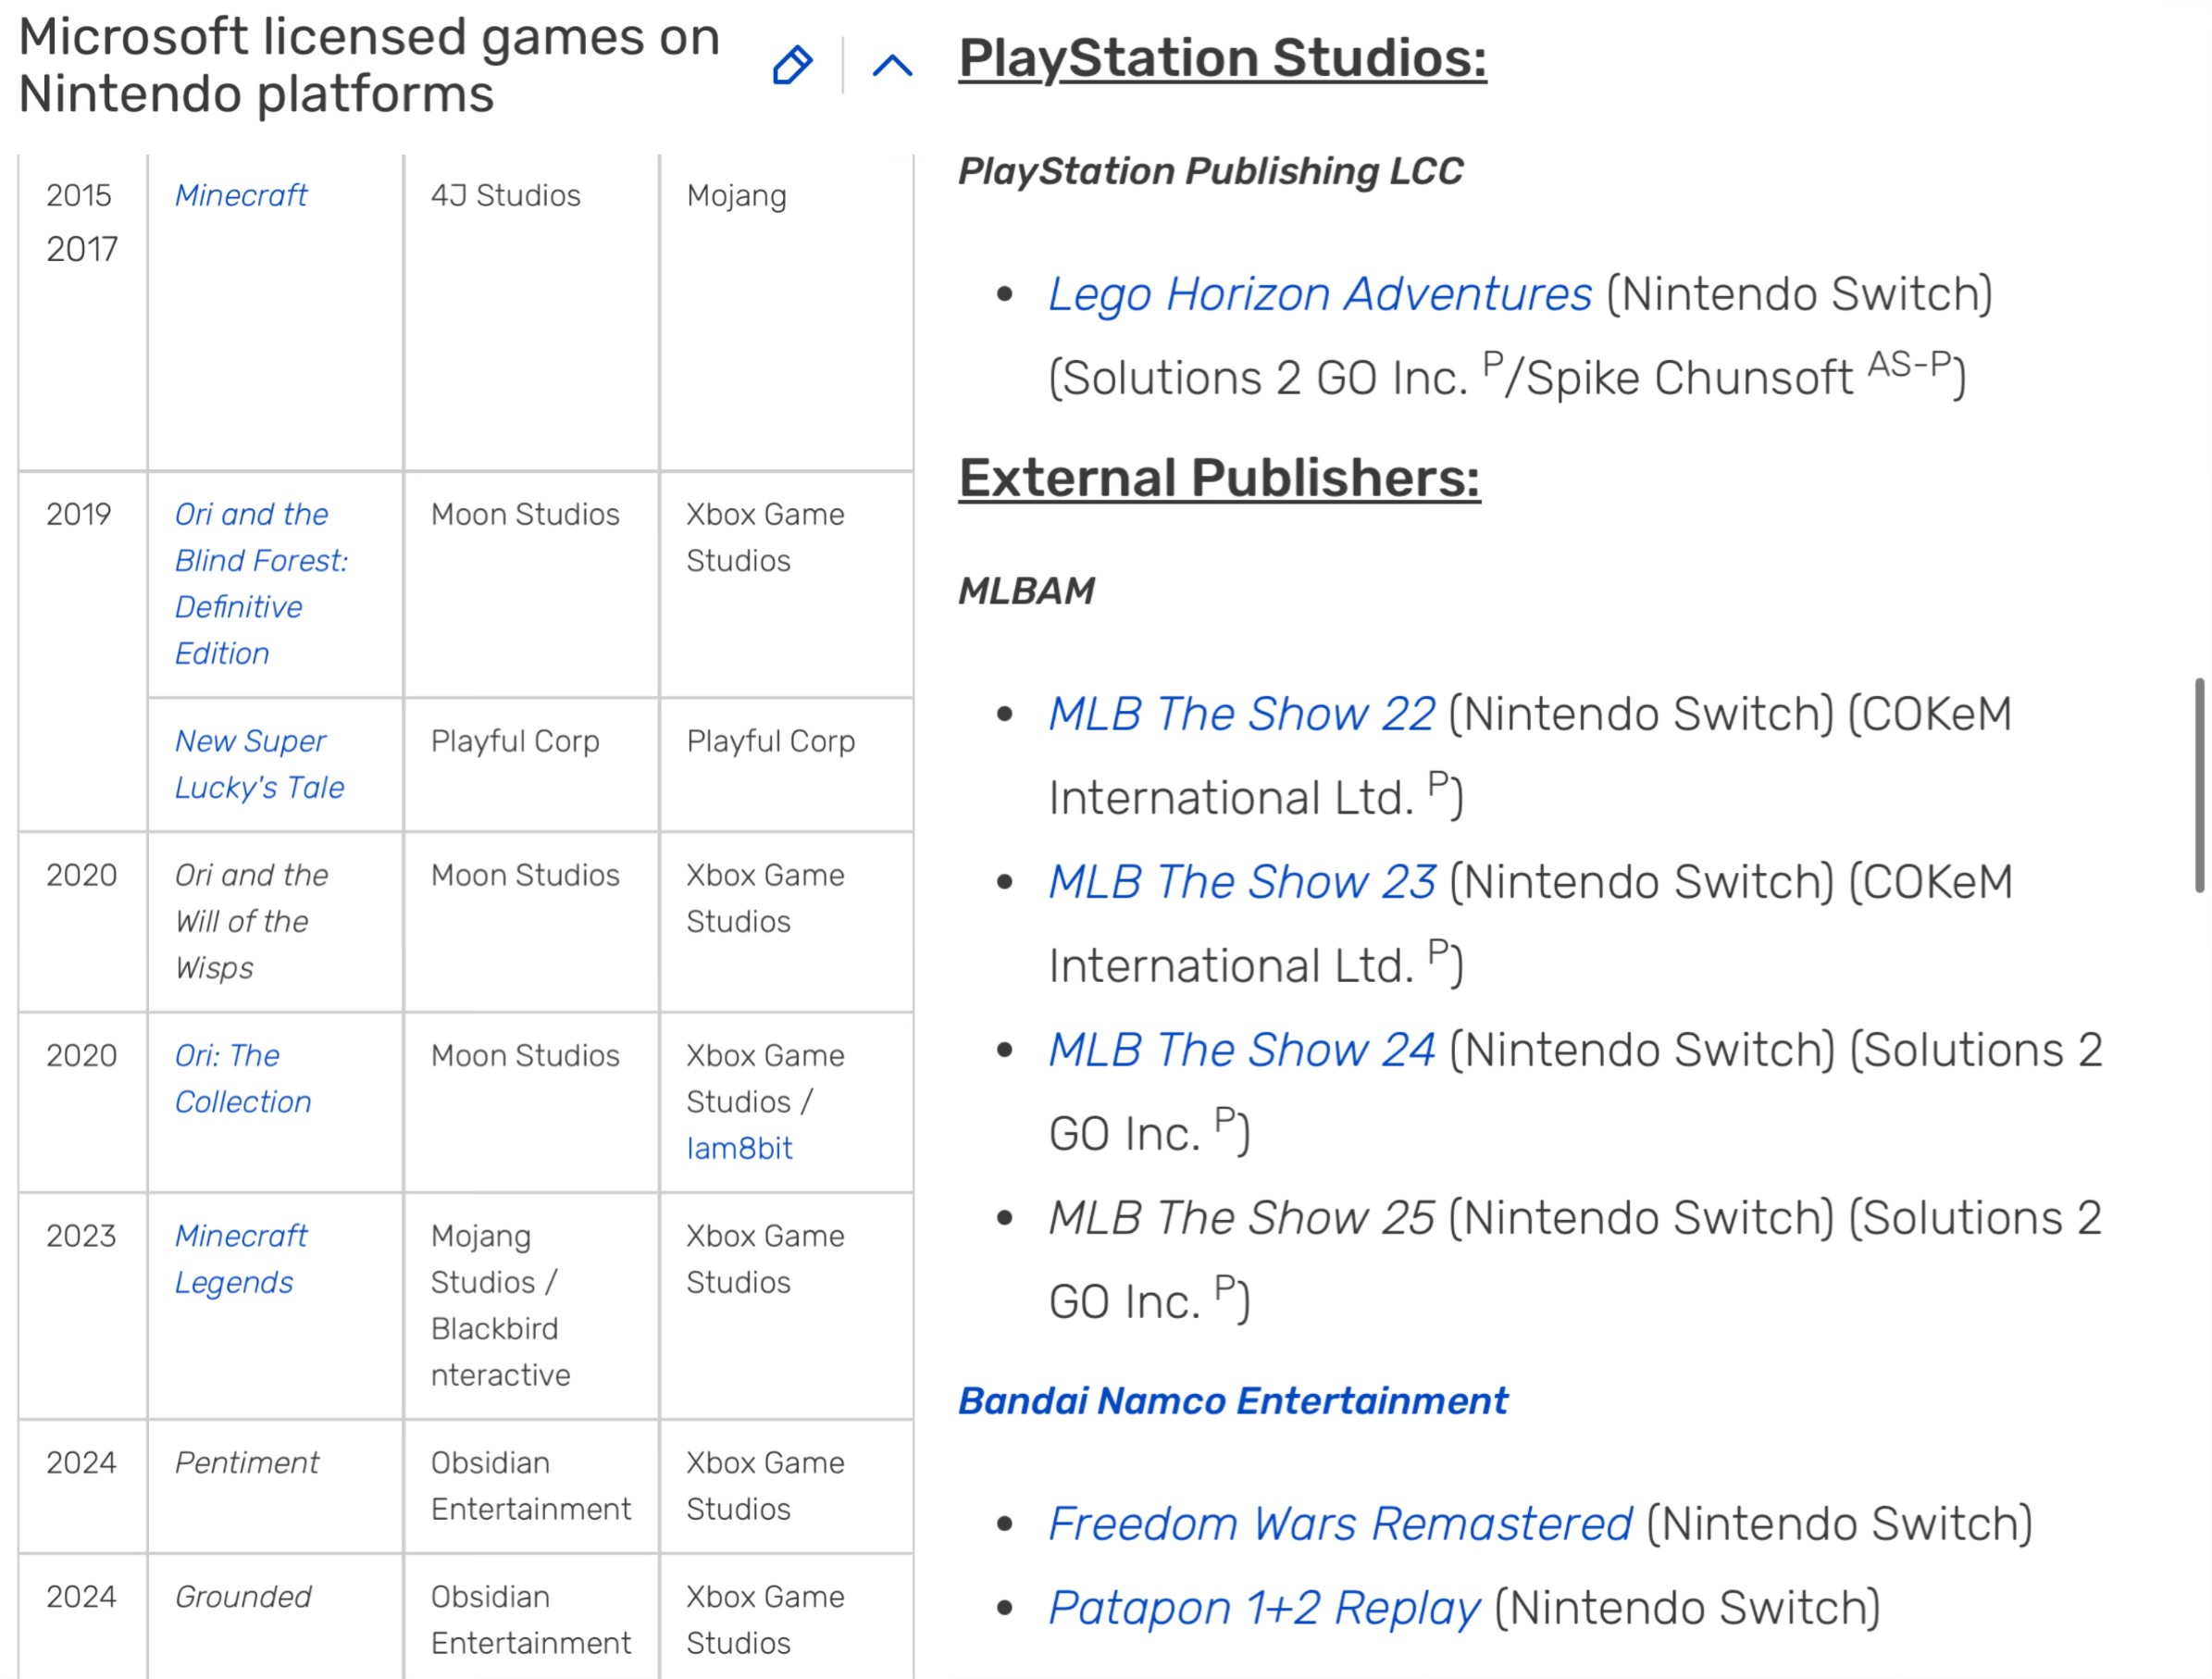This screenshot has height=1679, width=2212.
Task: Open MLB The Show 24 link
Action: (1241, 1050)
